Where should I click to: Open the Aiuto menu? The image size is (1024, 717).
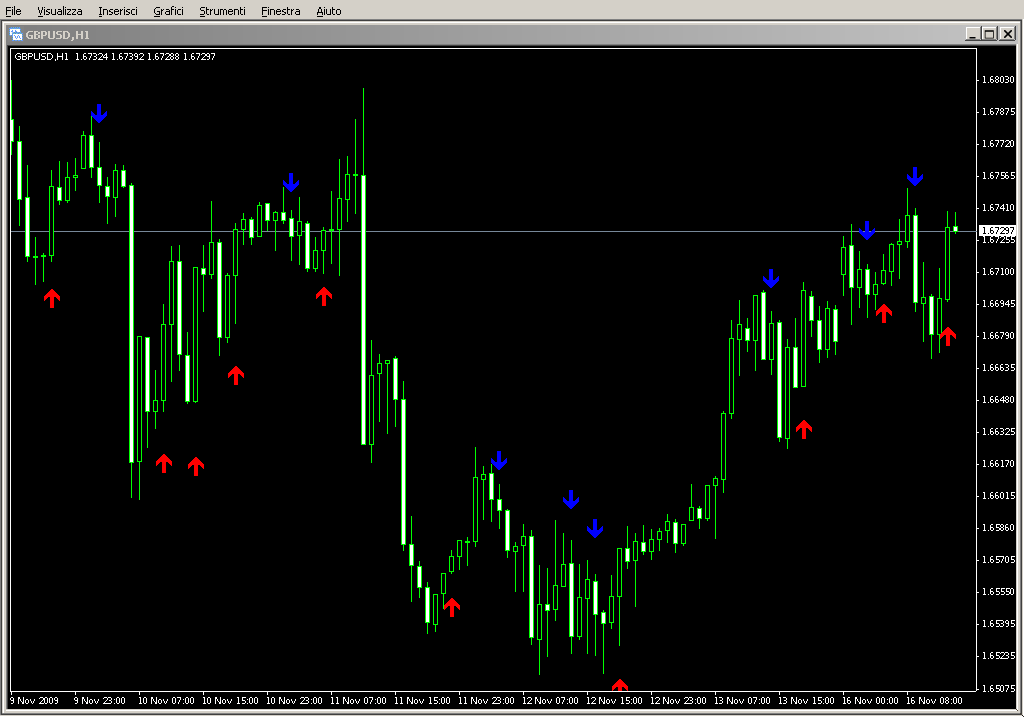tap(328, 11)
